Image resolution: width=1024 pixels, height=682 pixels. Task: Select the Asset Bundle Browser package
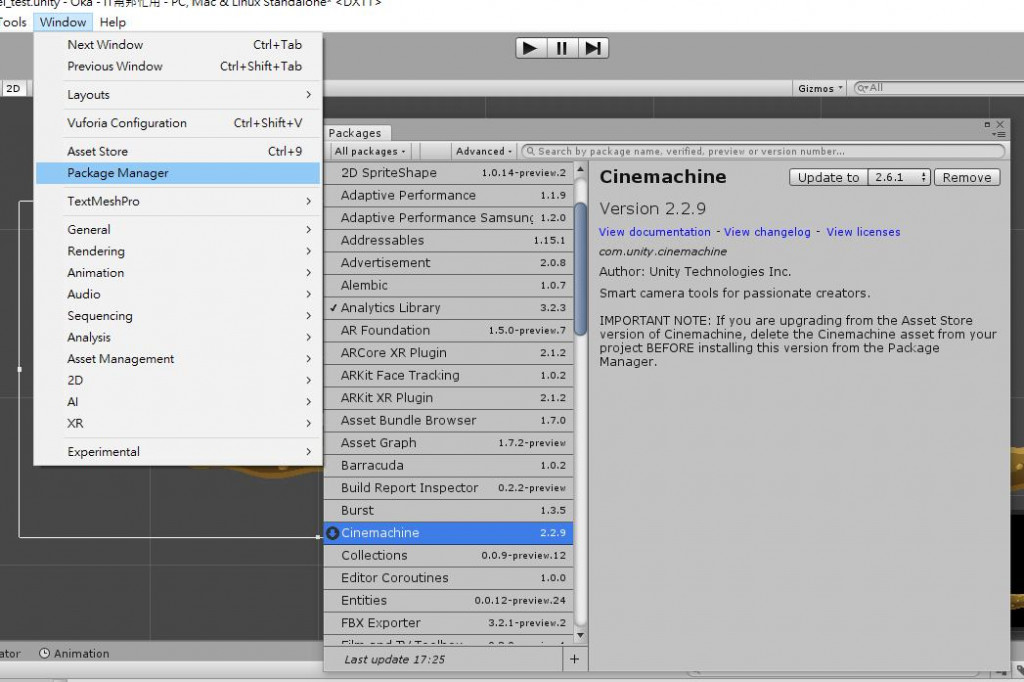pos(449,421)
